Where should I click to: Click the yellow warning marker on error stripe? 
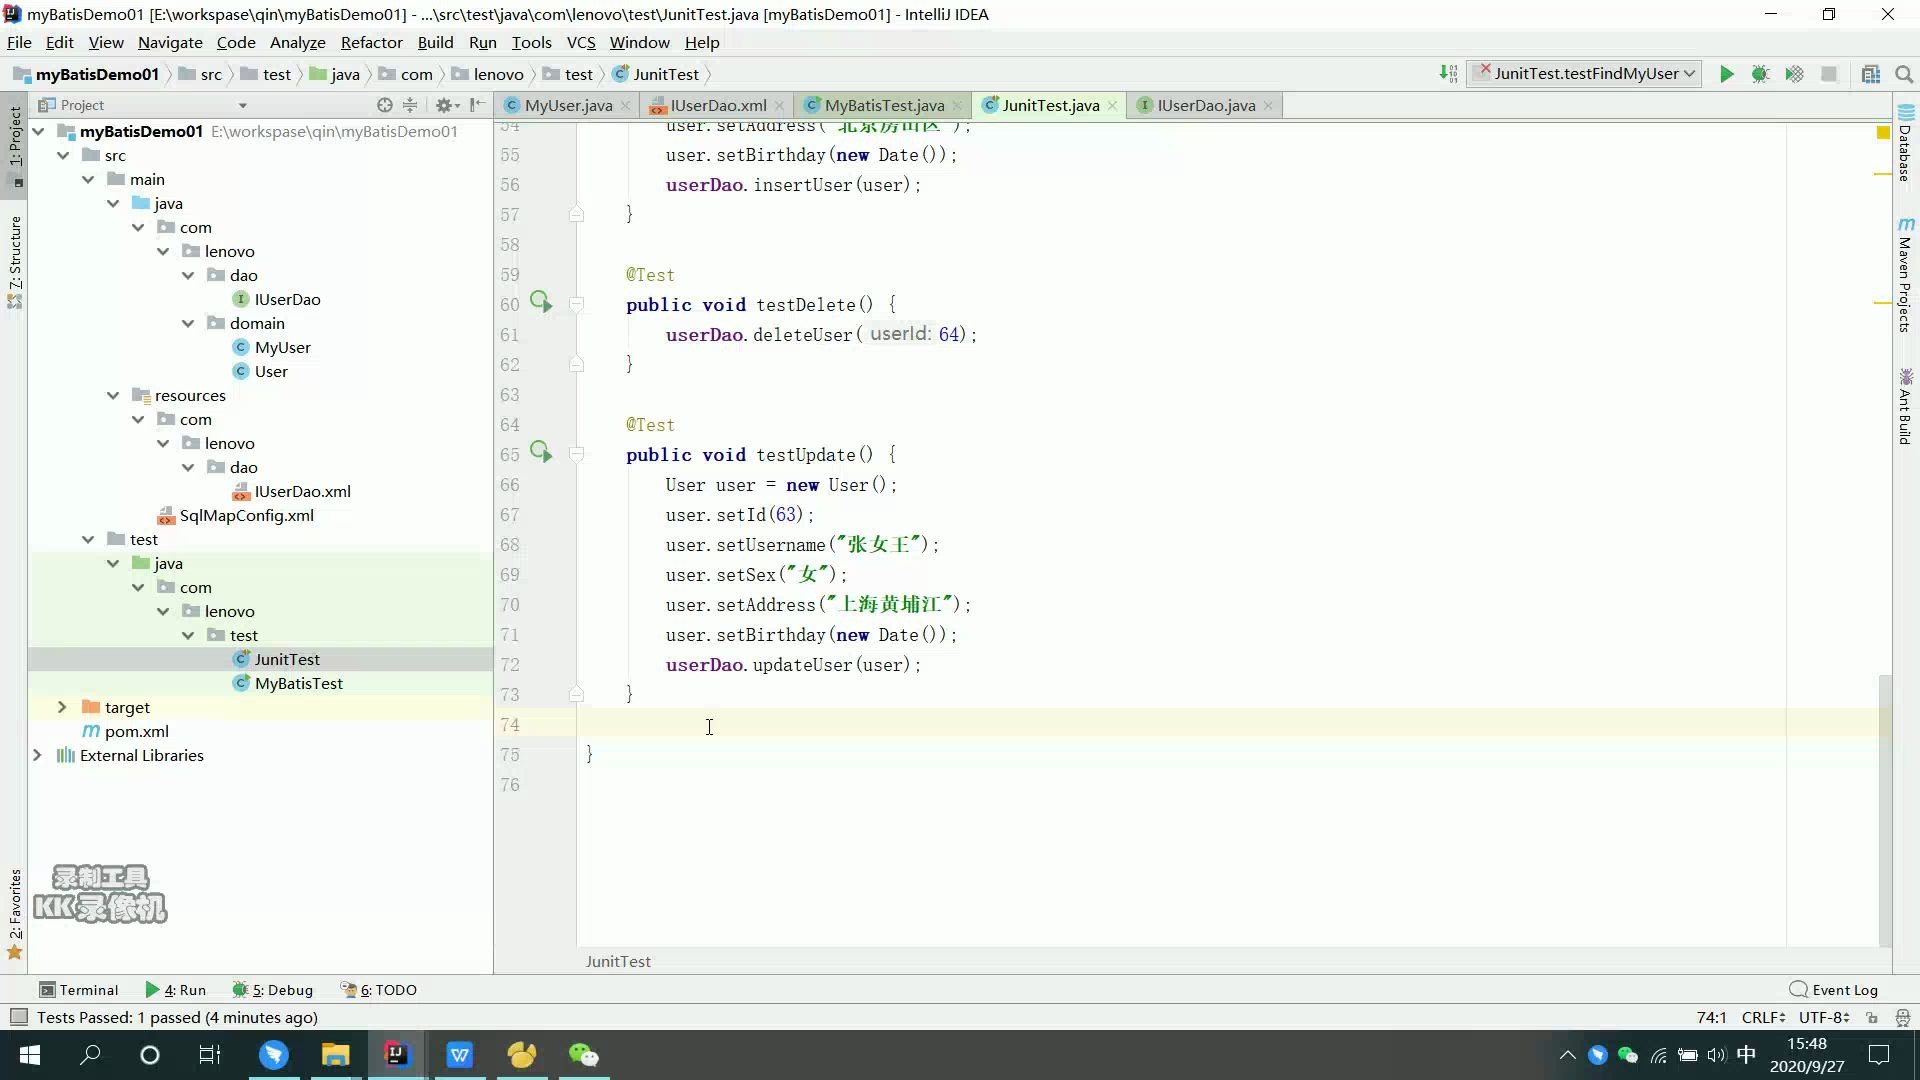[1883, 132]
